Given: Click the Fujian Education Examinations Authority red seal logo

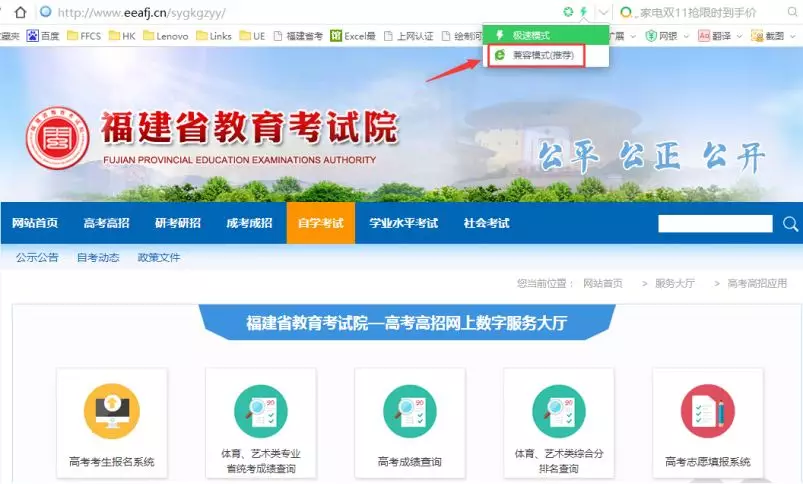Looking at the screenshot, I should pos(57,138).
